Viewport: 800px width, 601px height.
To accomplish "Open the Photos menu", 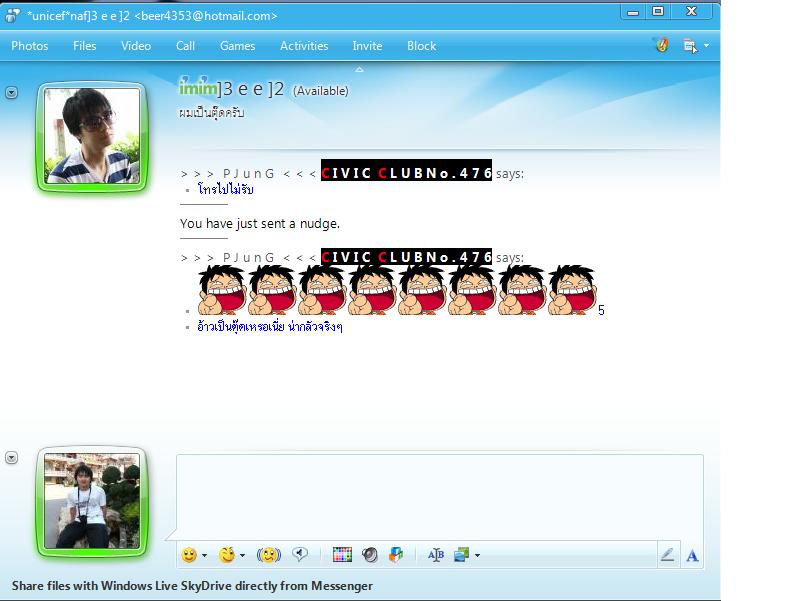I will [x=29, y=46].
